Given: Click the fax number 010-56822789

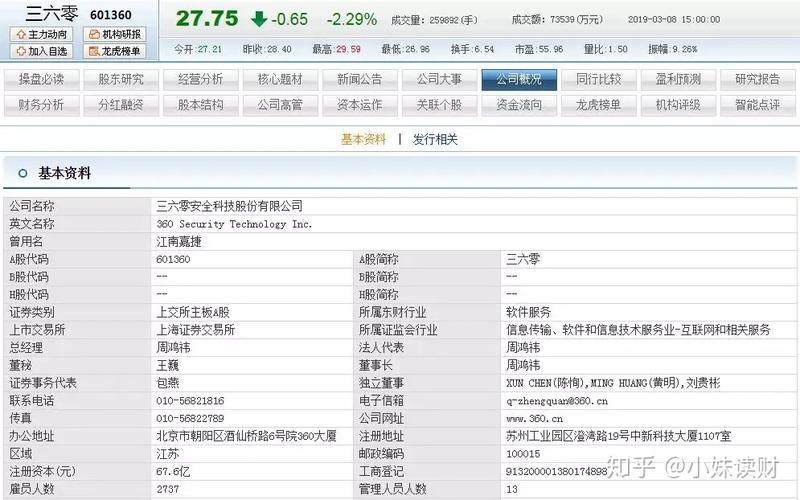Looking at the screenshot, I should pyautogui.click(x=190, y=418).
